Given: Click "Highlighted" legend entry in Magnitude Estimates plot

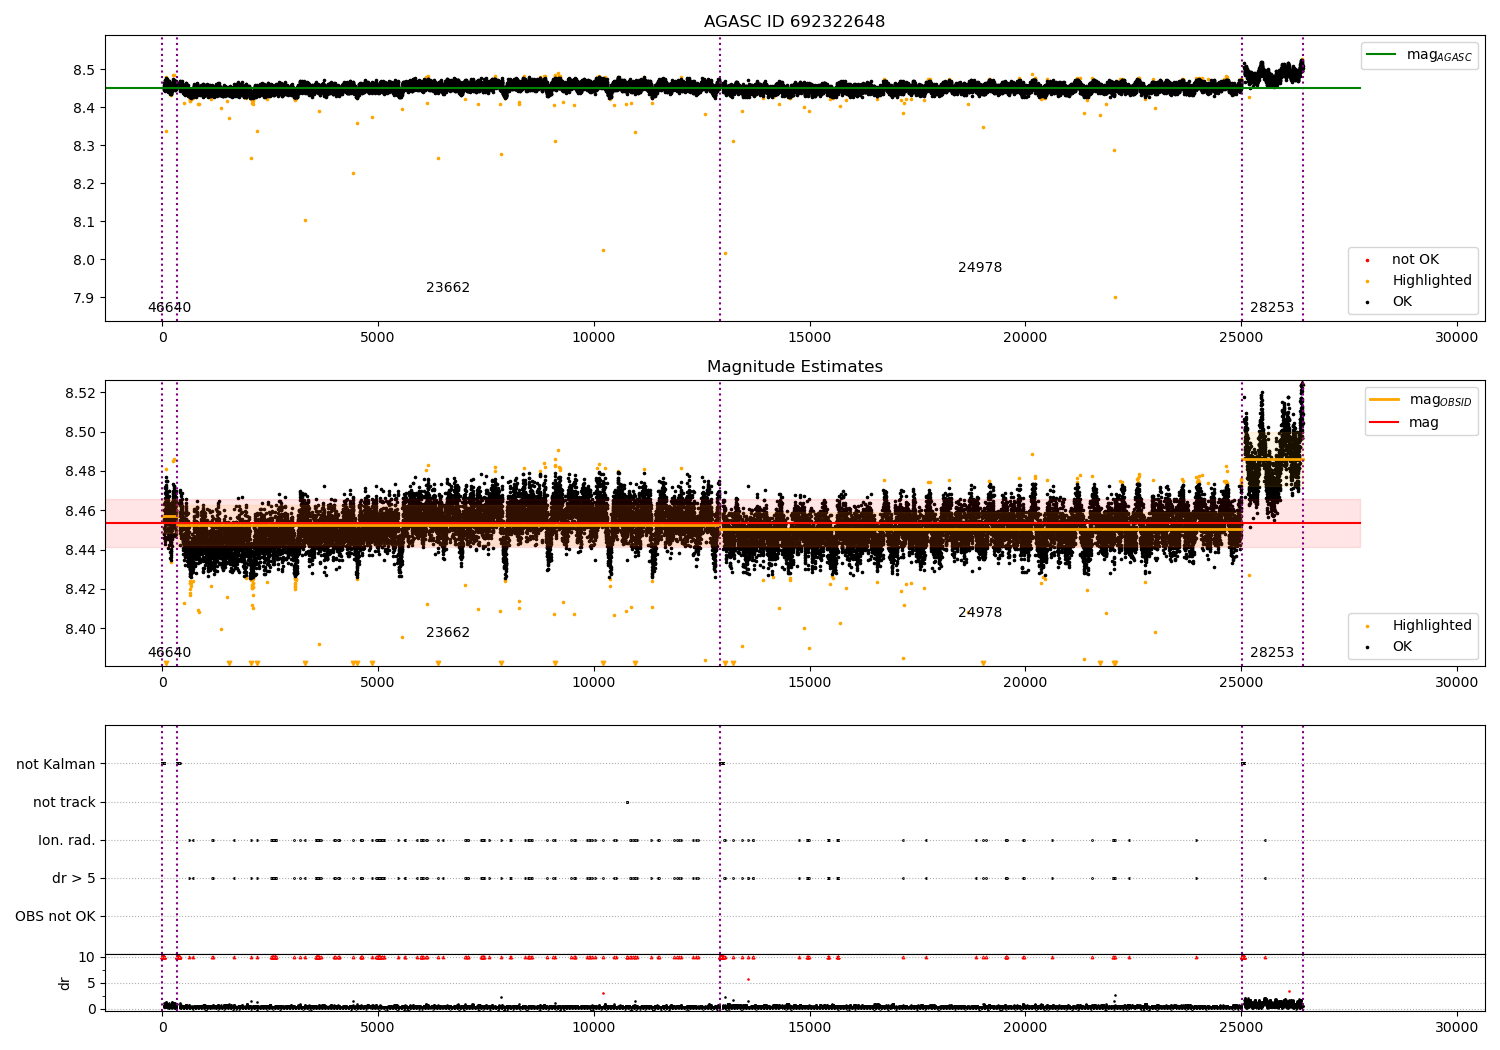Looking at the screenshot, I should (1420, 626).
